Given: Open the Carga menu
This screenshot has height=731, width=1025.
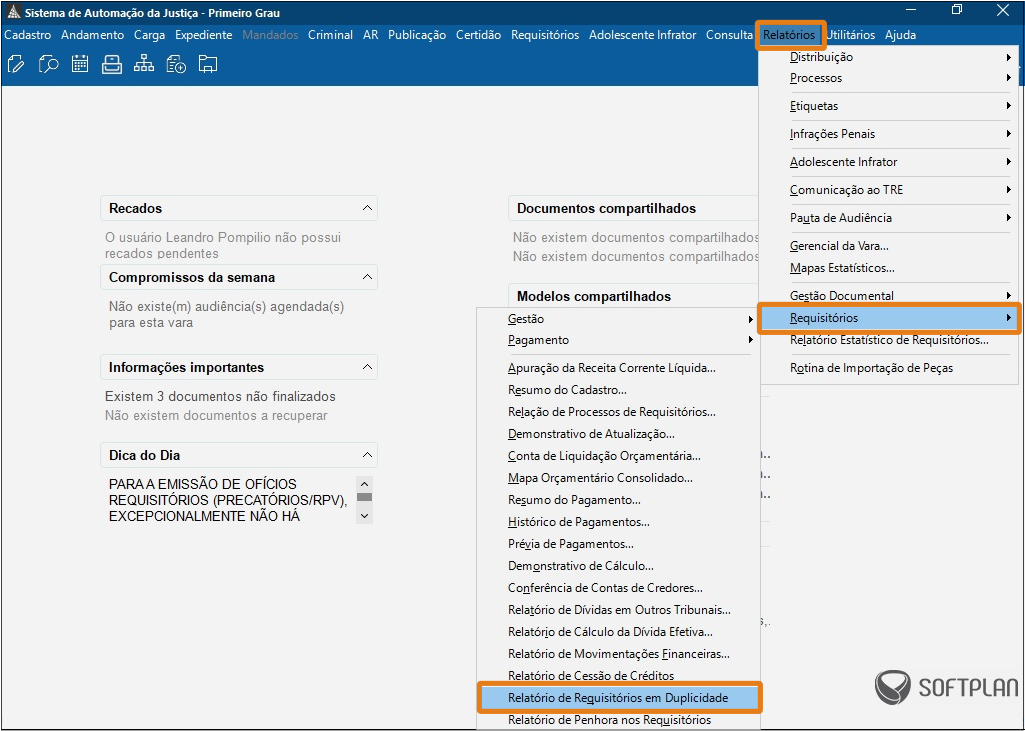Looking at the screenshot, I should click(x=149, y=35).
